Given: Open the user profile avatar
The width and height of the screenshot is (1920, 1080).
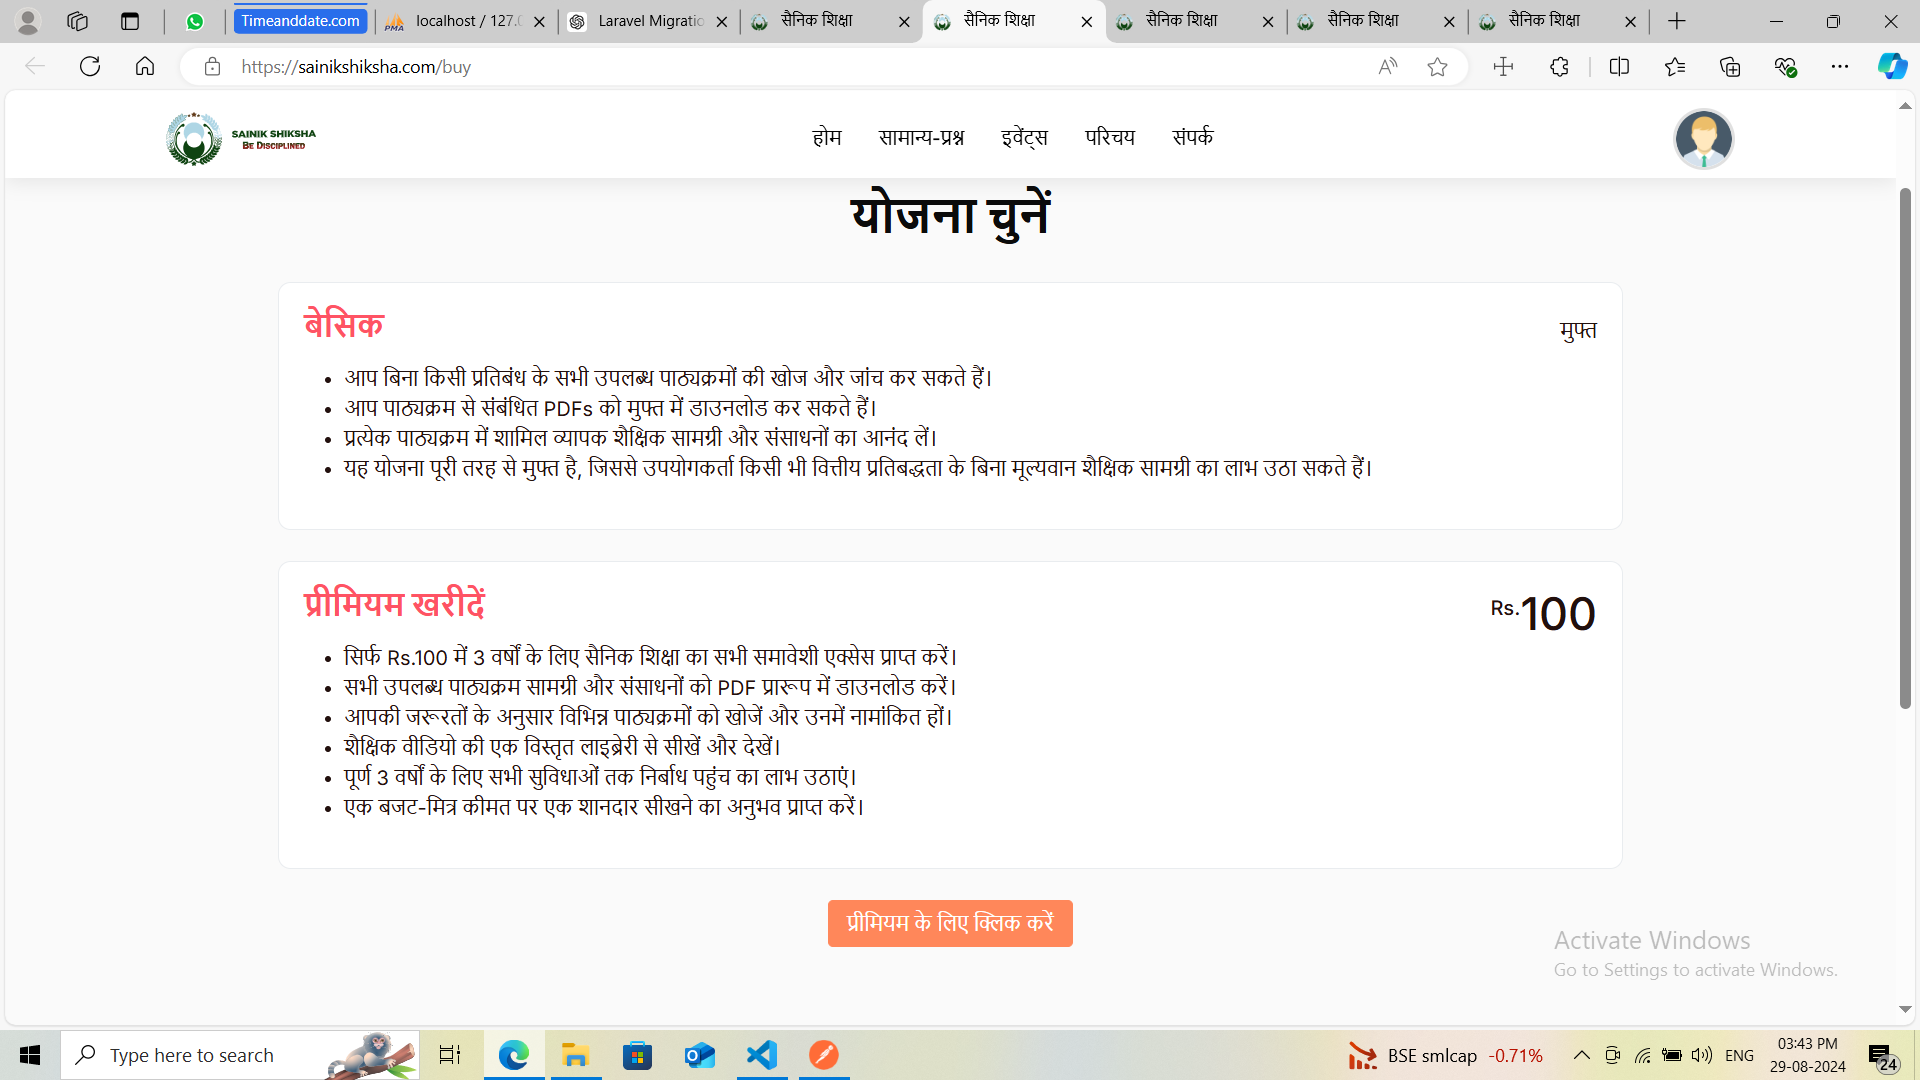Looking at the screenshot, I should tap(1703, 139).
